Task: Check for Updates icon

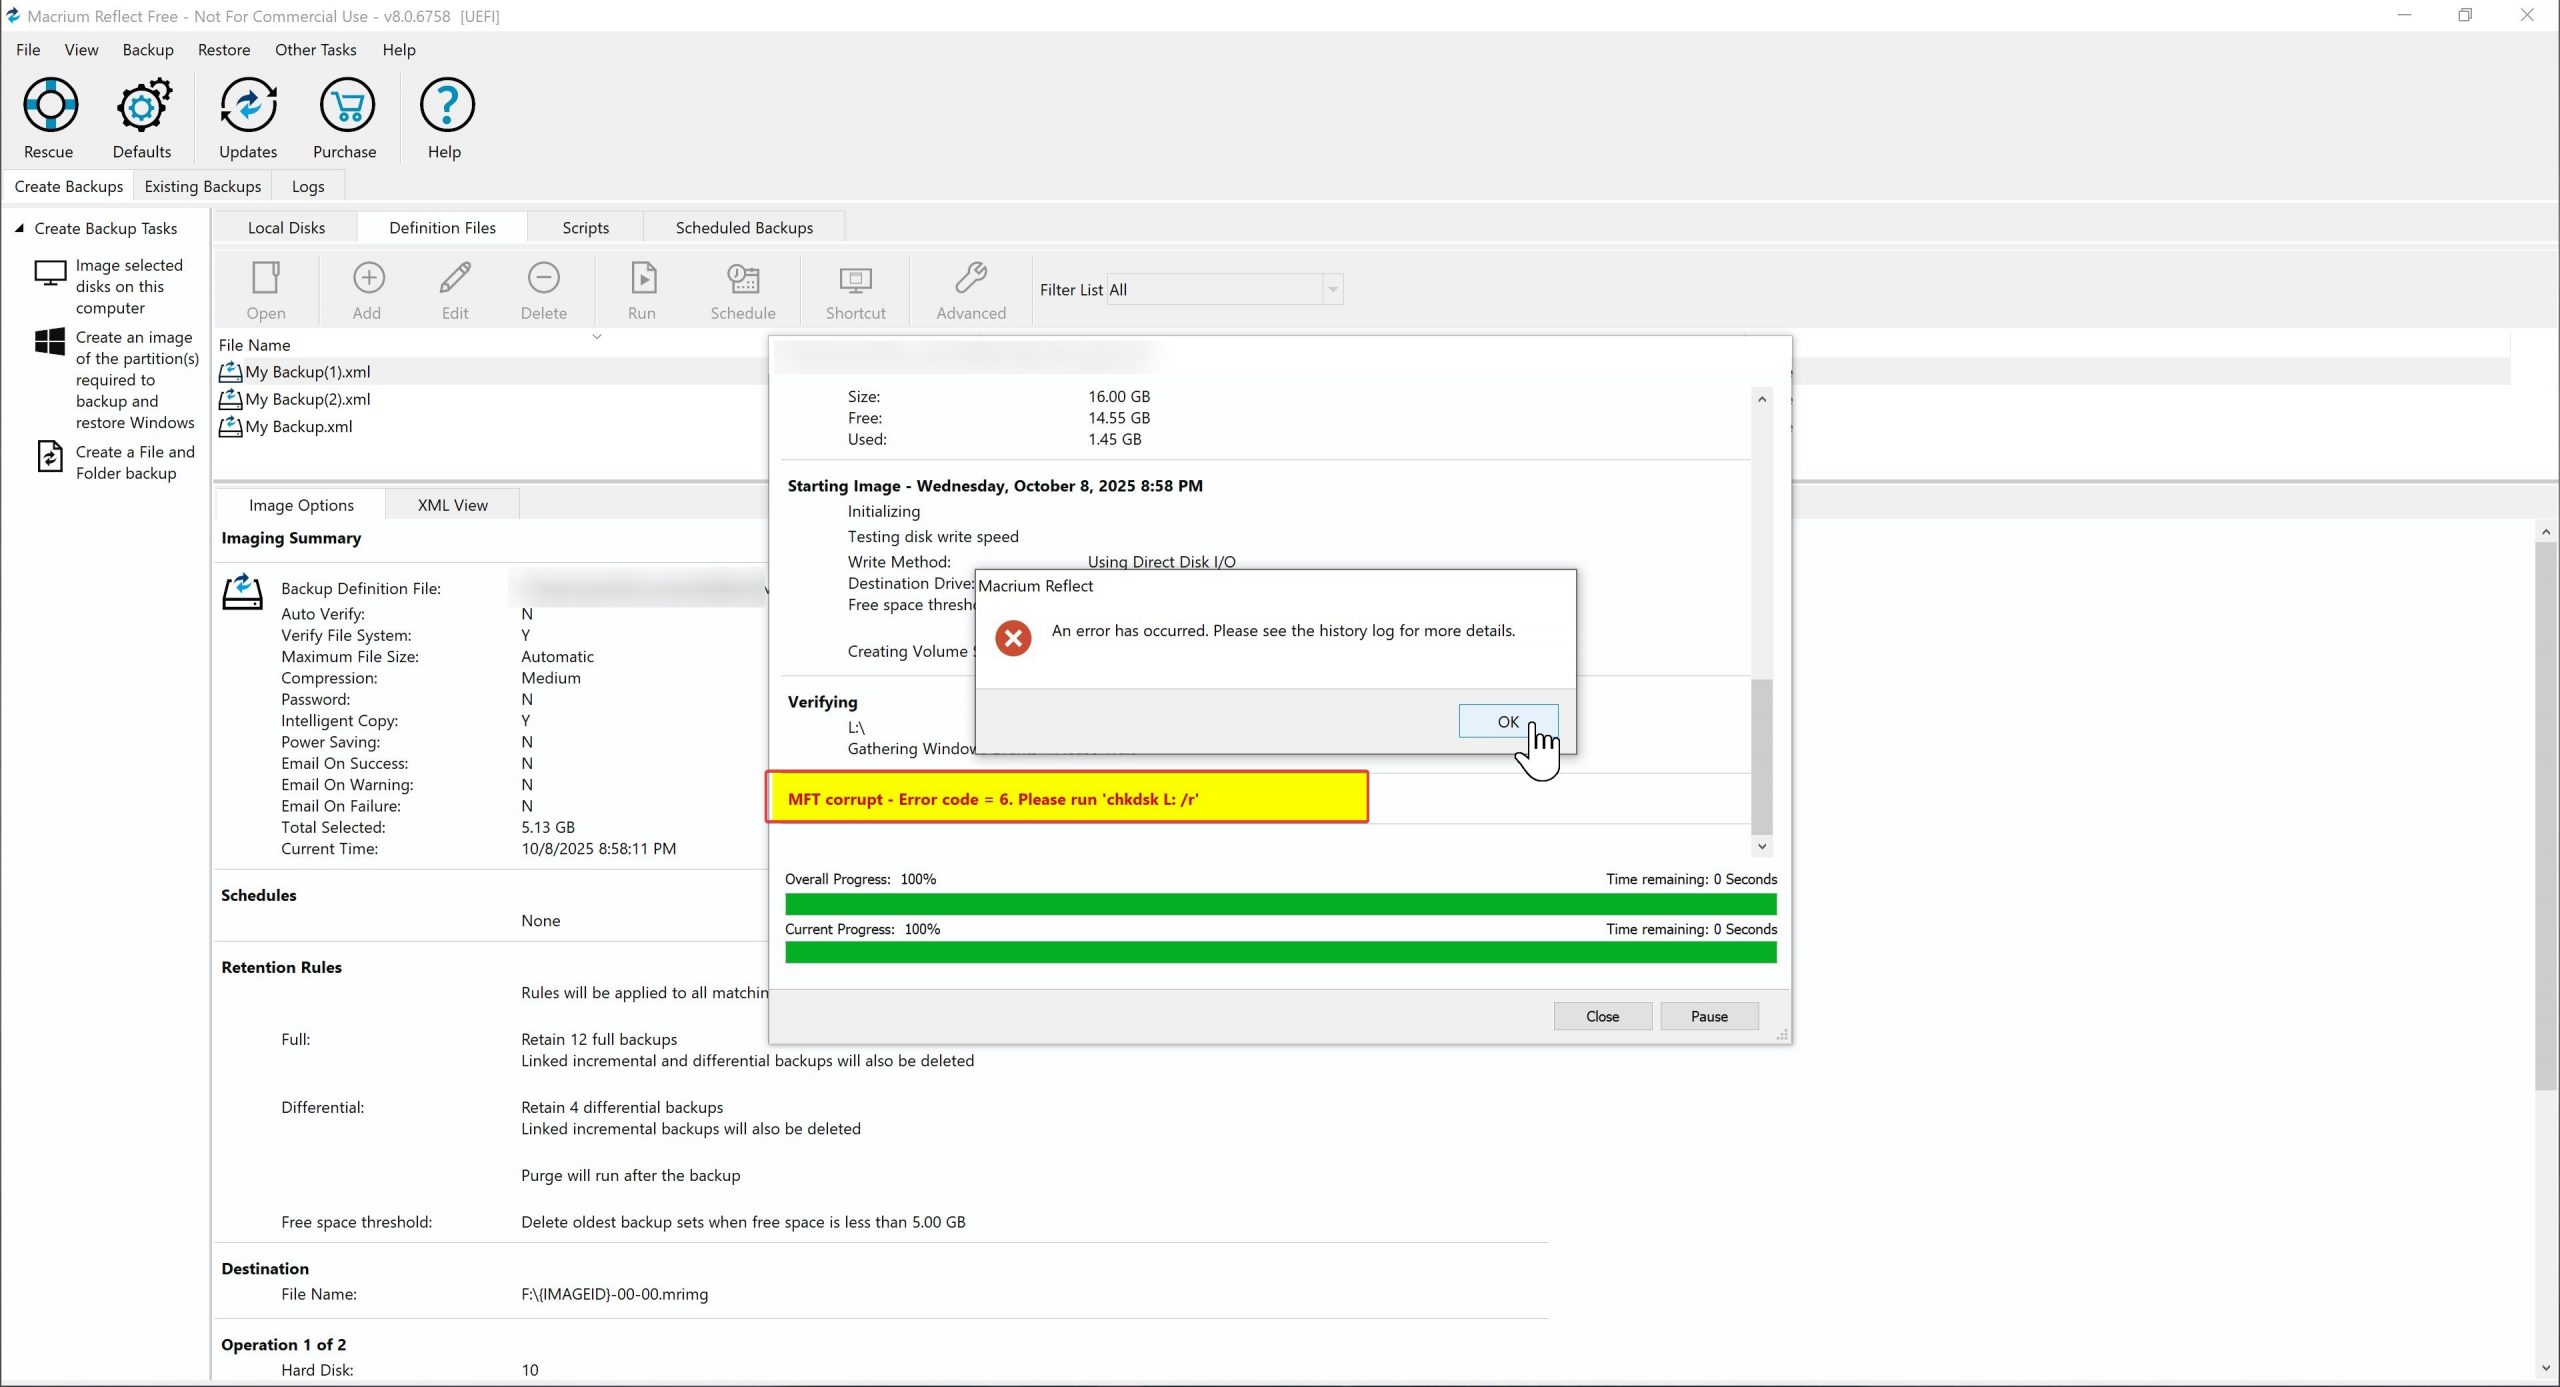Action: pos(248,106)
